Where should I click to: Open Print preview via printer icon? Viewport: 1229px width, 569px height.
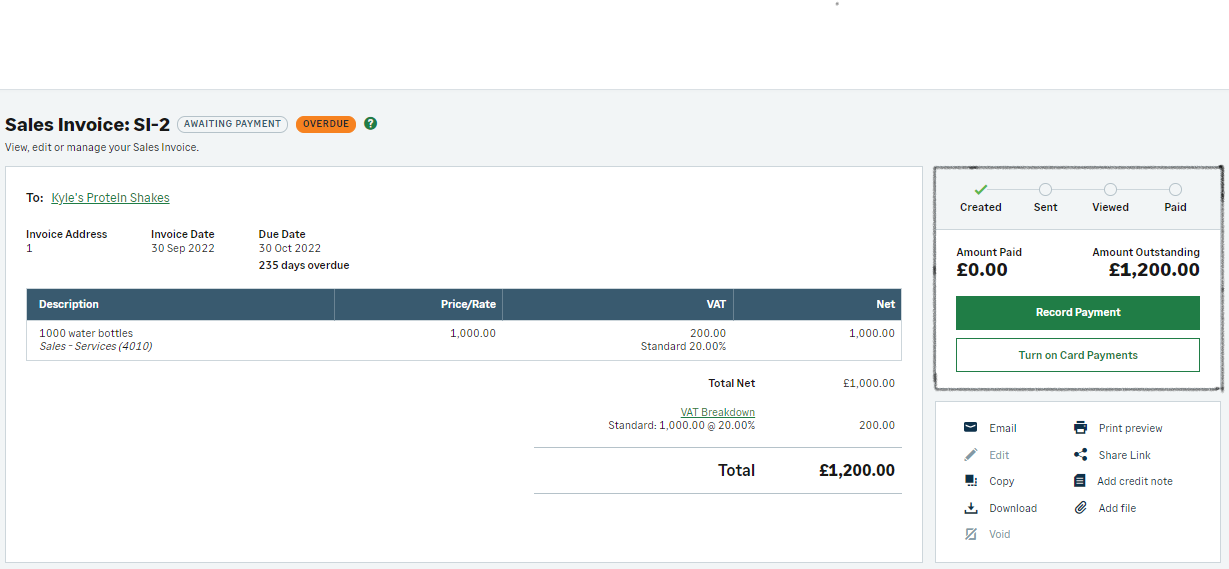click(x=1080, y=428)
